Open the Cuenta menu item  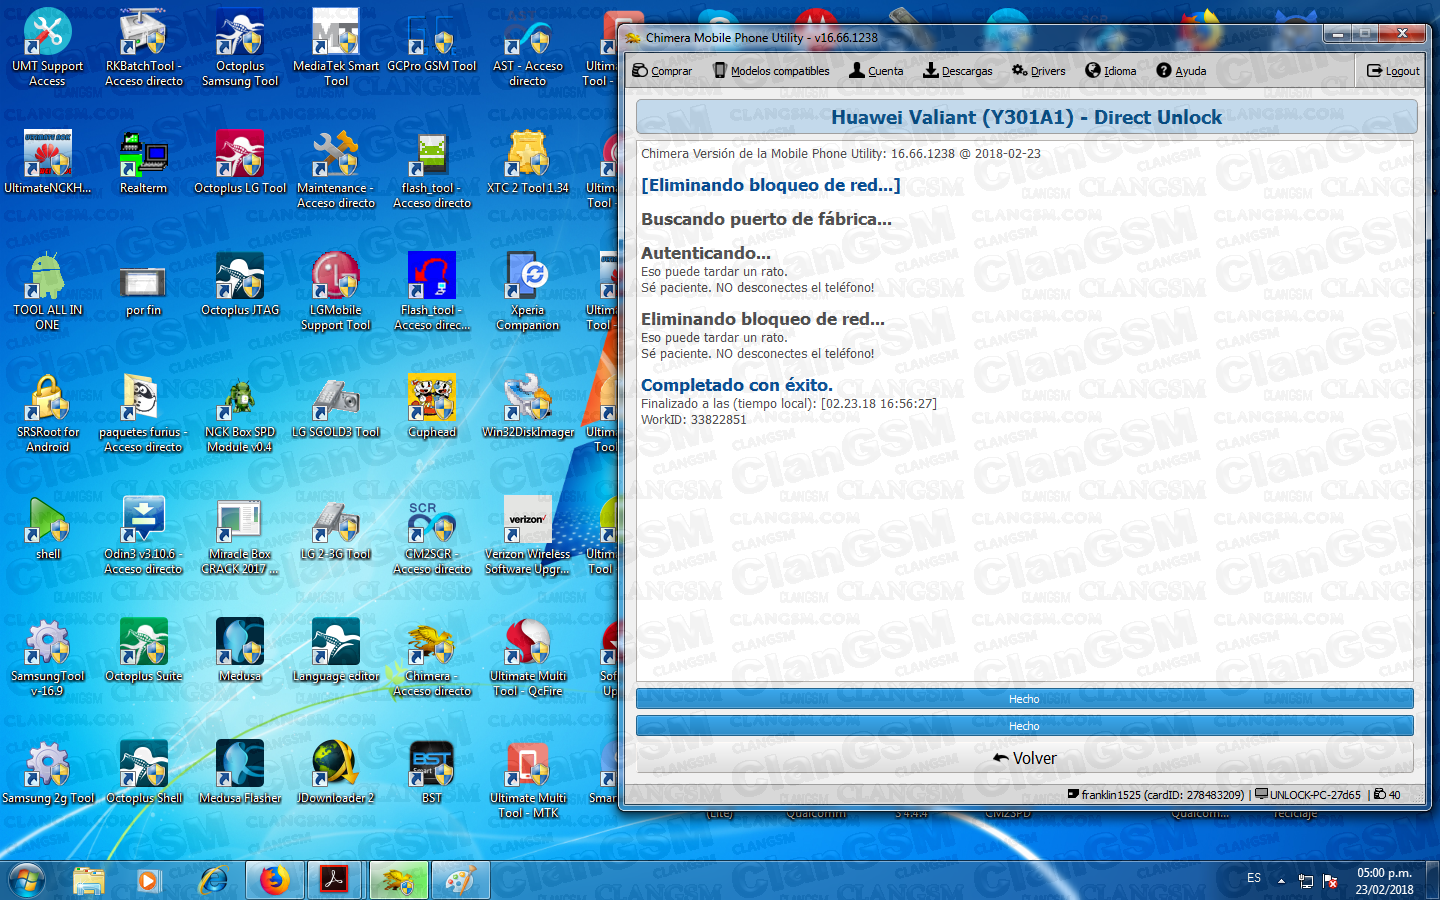pyautogui.click(x=876, y=71)
